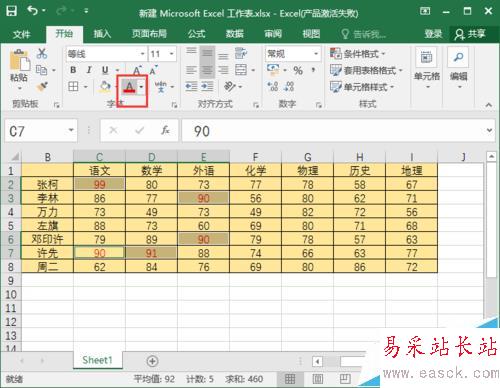The height and width of the screenshot is (388, 500).
Task: Apply accounting number format icon
Action: (x=273, y=70)
